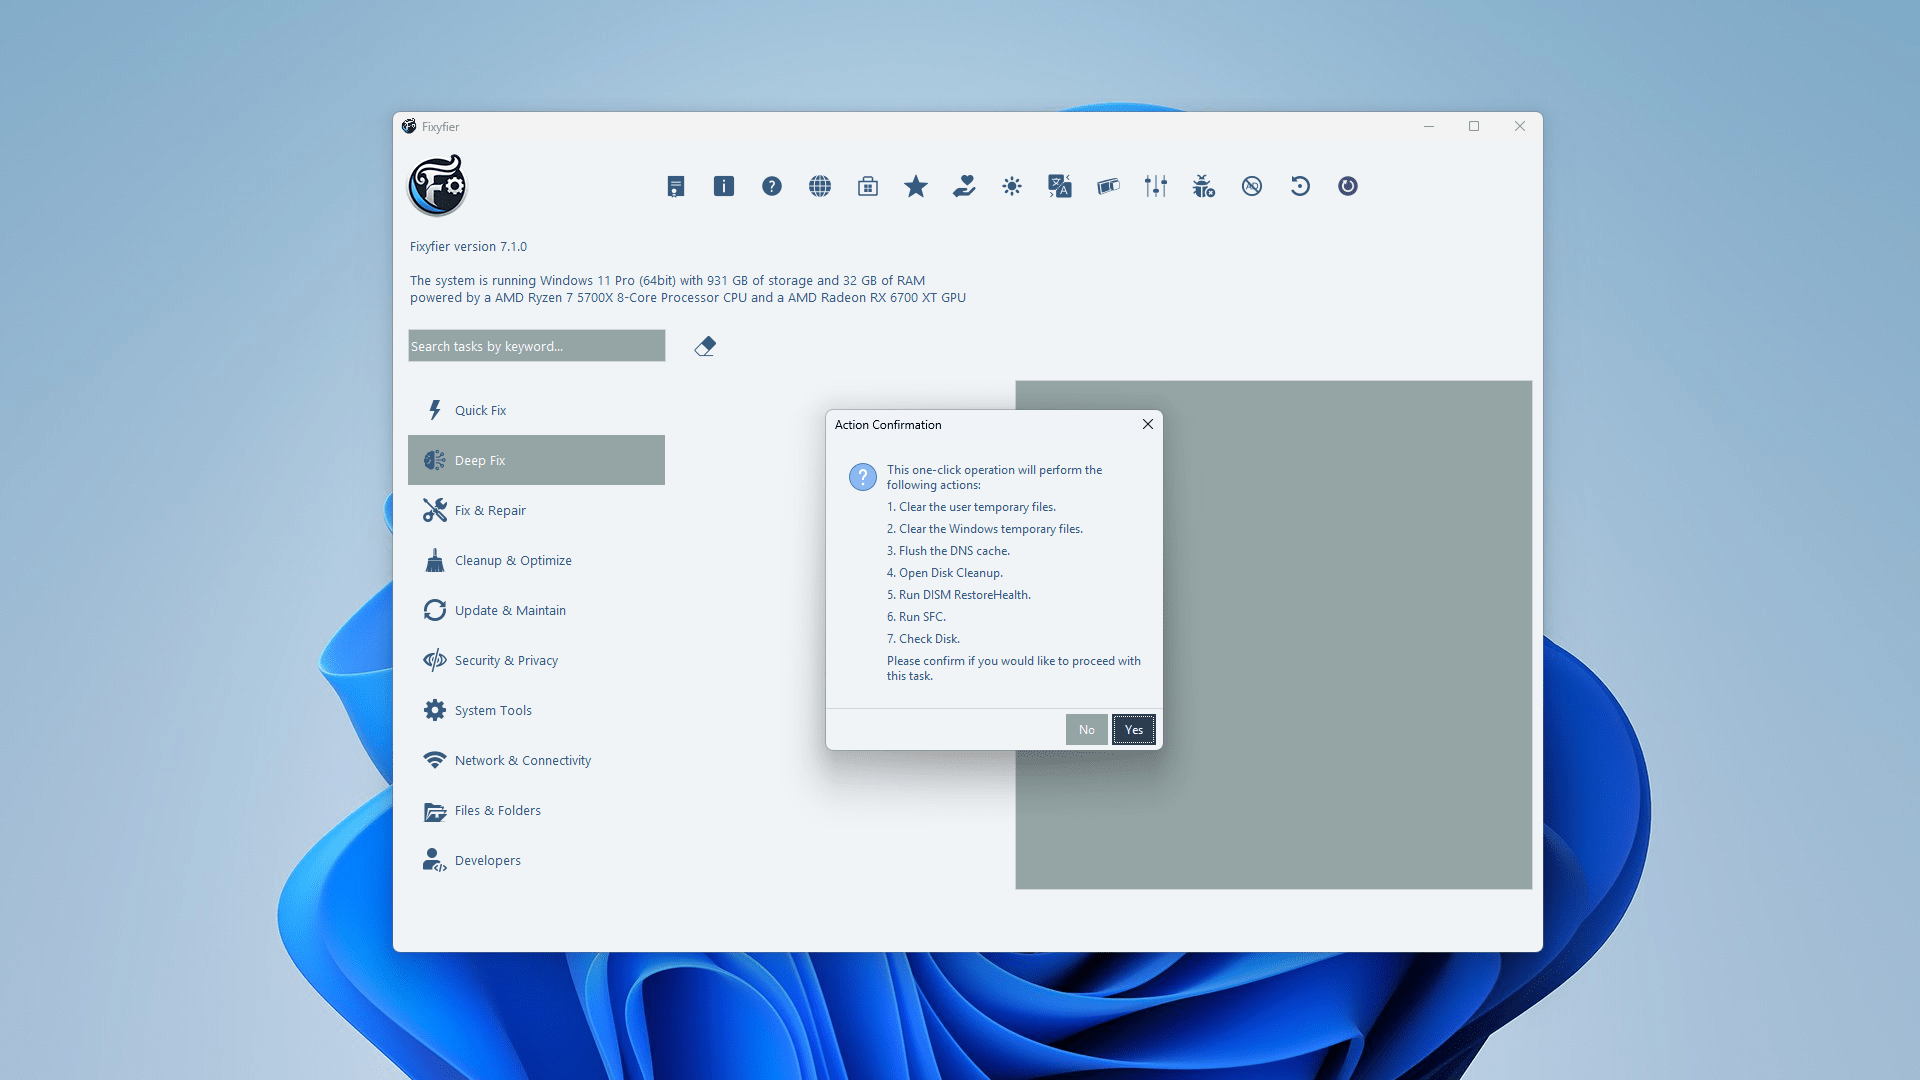This screenshot has height=1080, width=1920.
Task: Visit the website via globe icon
Action: click(x=820, y=186)
